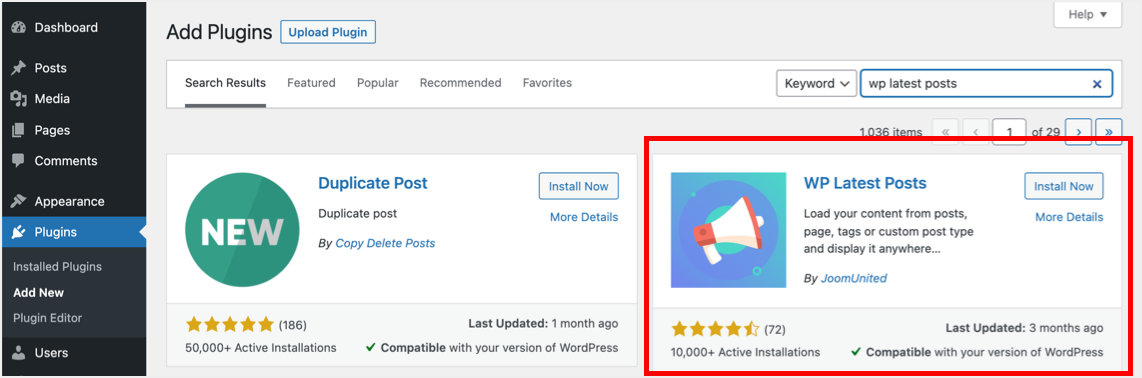Switch to the Favorites tab
The width and height of the screenshot is (1142, 378).
click(x=547, y=83)
